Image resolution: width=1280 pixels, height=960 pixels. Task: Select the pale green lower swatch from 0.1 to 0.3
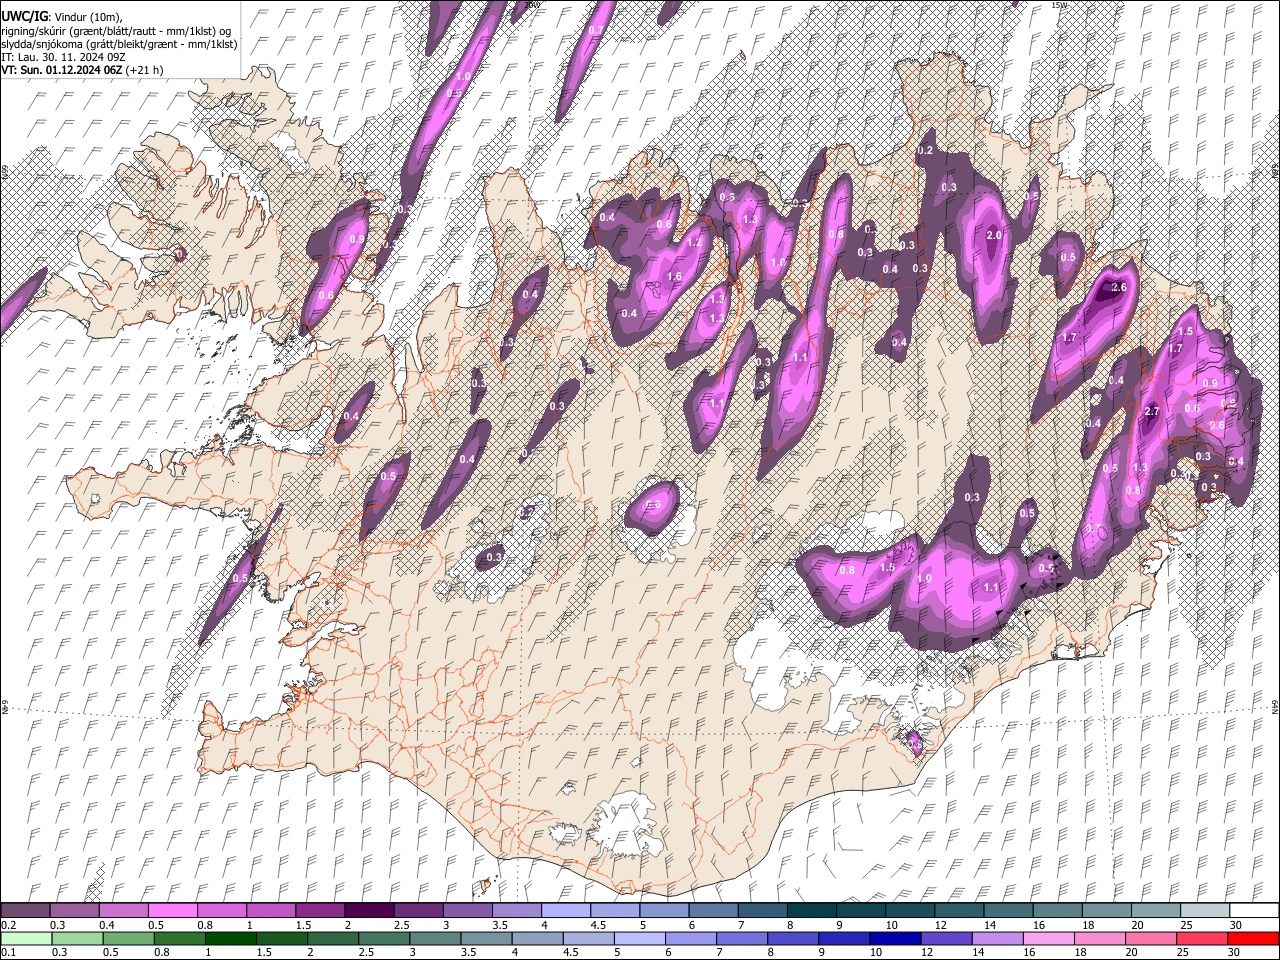pyautogui.click(x=25, y=938)
